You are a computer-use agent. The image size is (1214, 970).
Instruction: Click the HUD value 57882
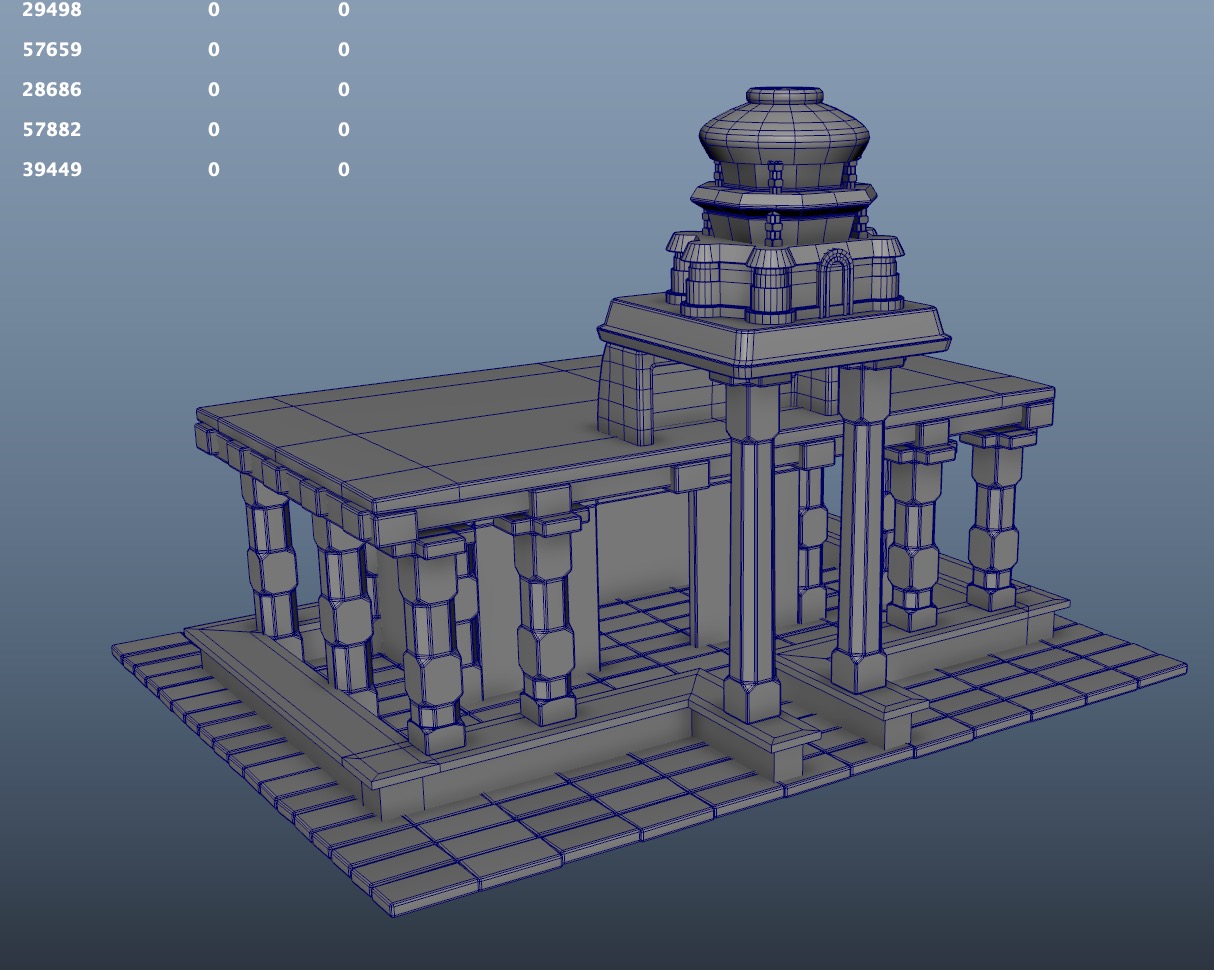click(x=52, y=130)
